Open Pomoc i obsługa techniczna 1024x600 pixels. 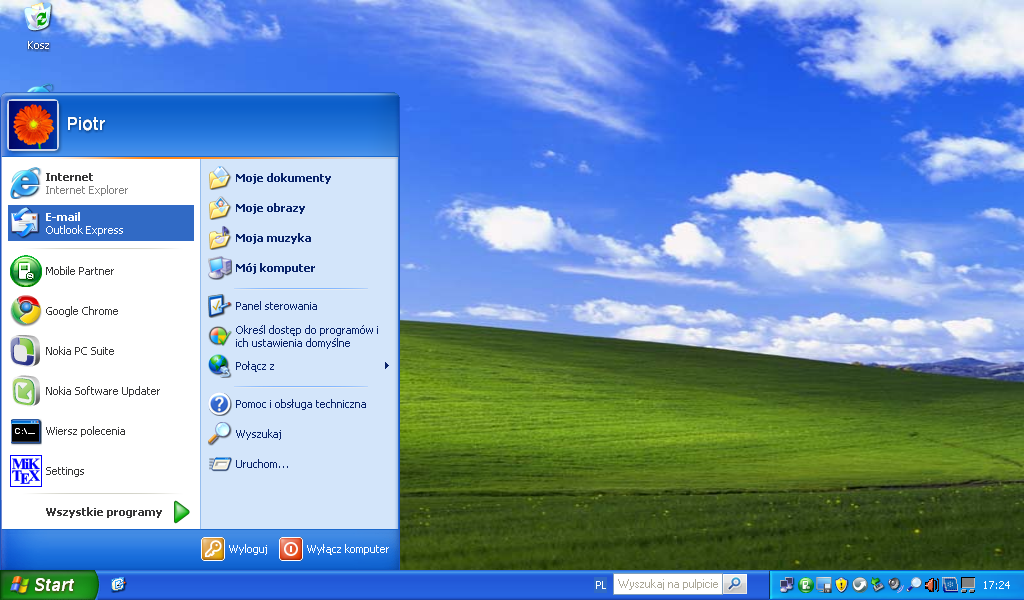tap(299, 404)
